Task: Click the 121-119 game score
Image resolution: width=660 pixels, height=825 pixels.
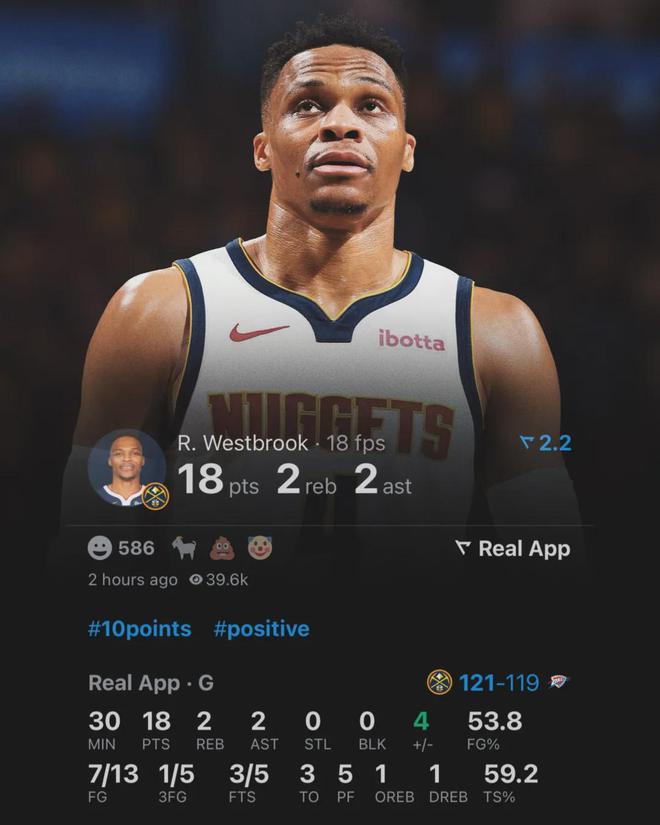Action: (499, 682)
